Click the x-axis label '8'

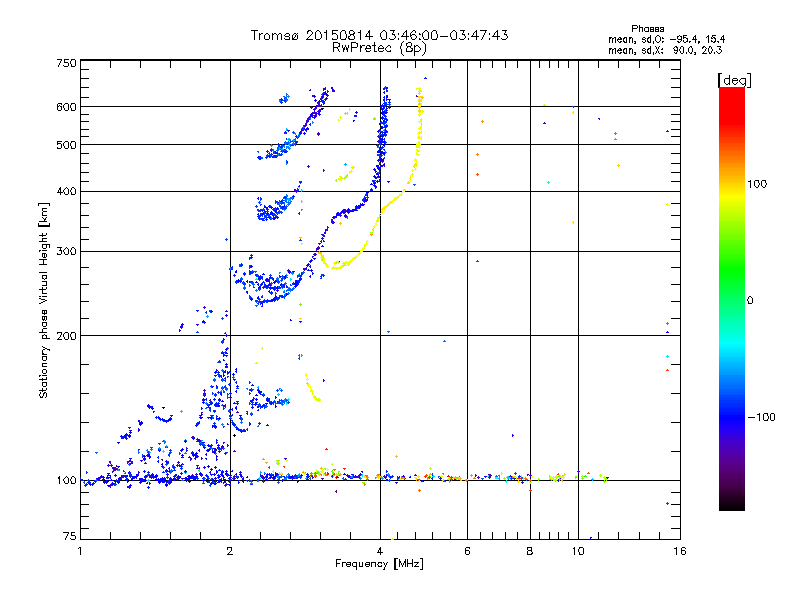click(530, 551)
